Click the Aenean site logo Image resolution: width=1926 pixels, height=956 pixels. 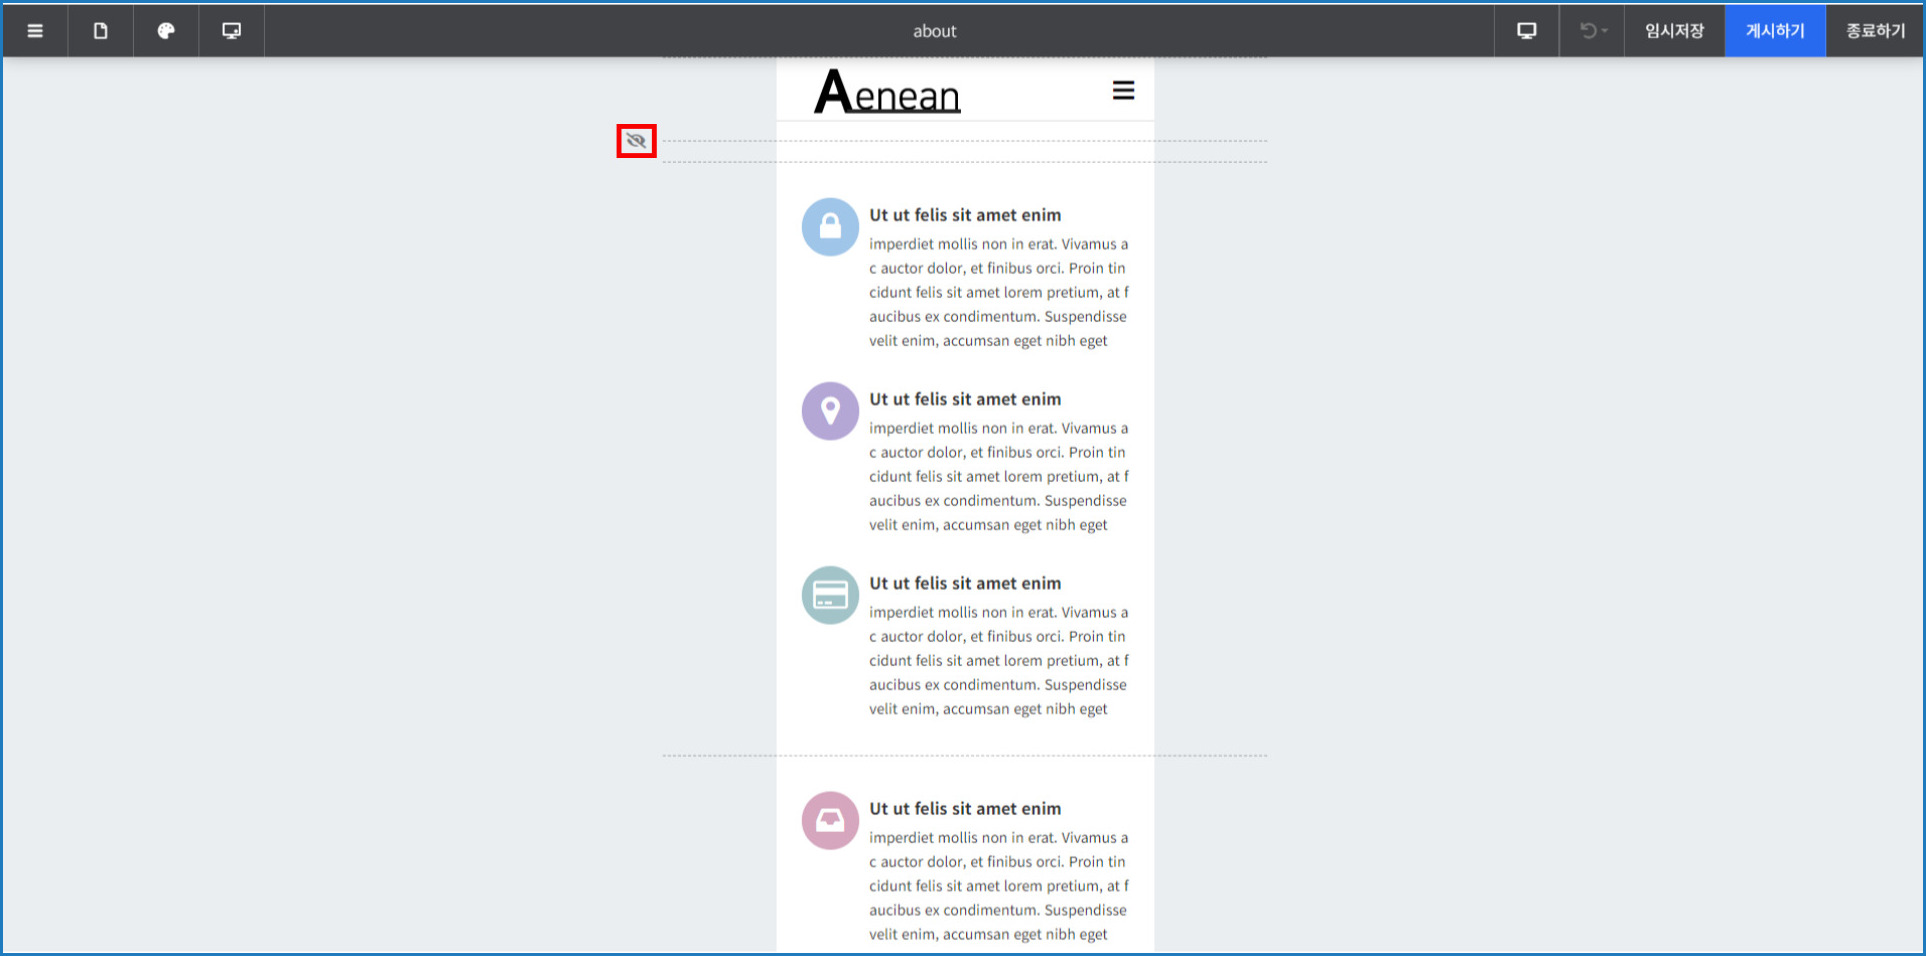[x=887, y=92]
